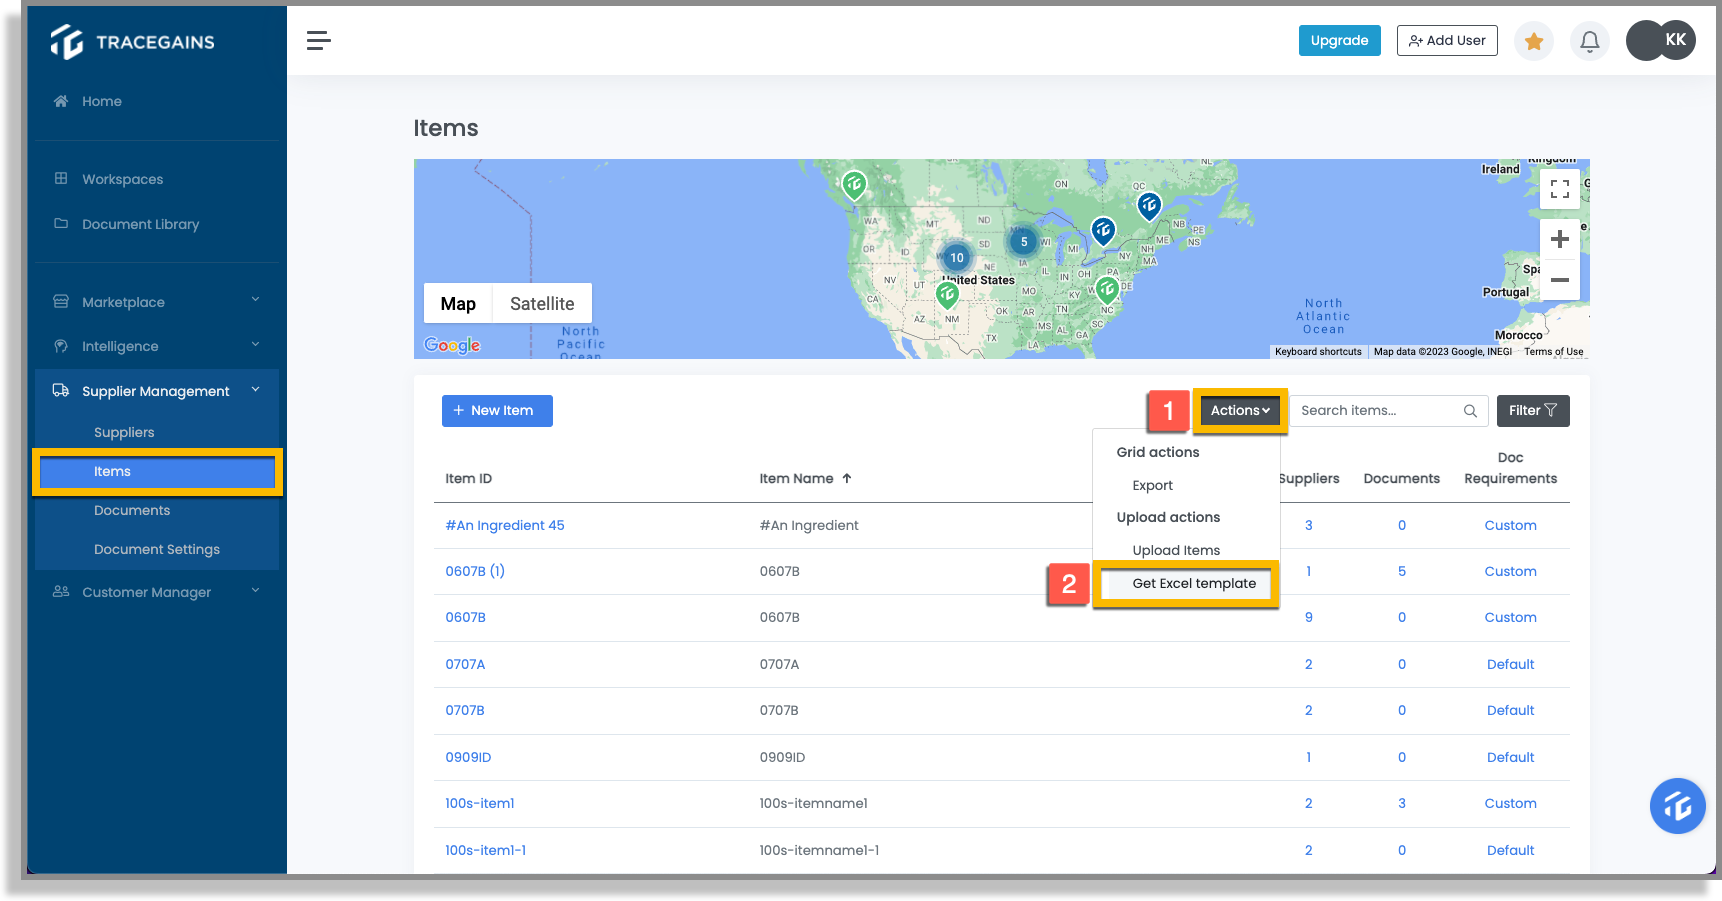Open notifications bell icon

1590,41
